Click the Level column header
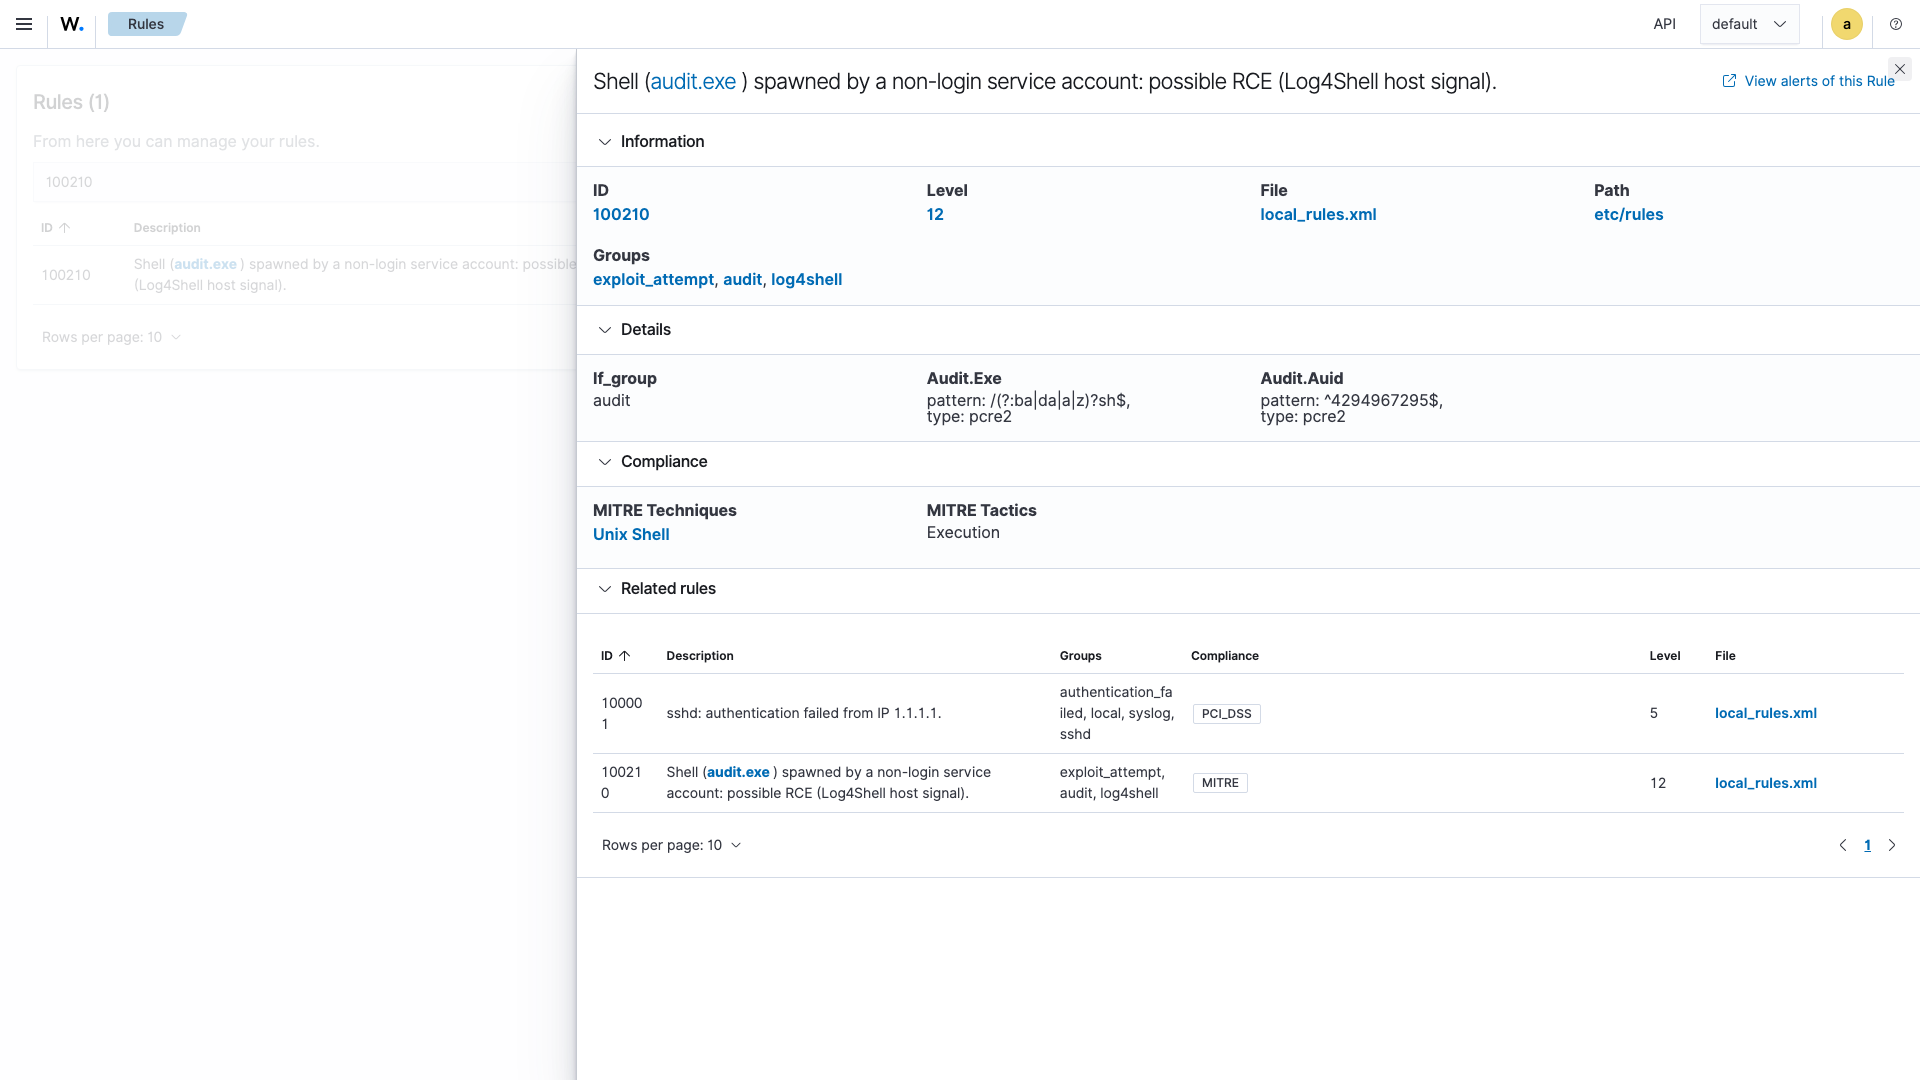1920x1080 pixels. pyautogui.click(x=1664, y=656)
